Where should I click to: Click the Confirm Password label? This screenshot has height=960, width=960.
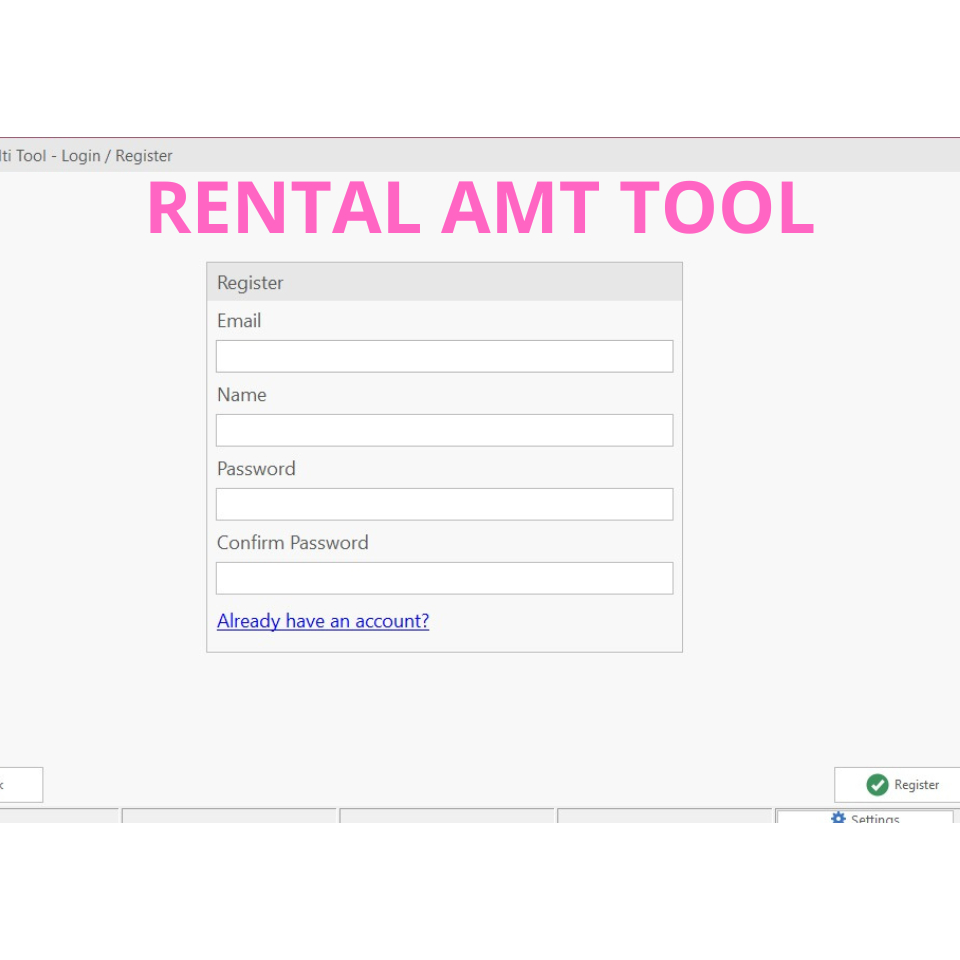pos(292,543)
